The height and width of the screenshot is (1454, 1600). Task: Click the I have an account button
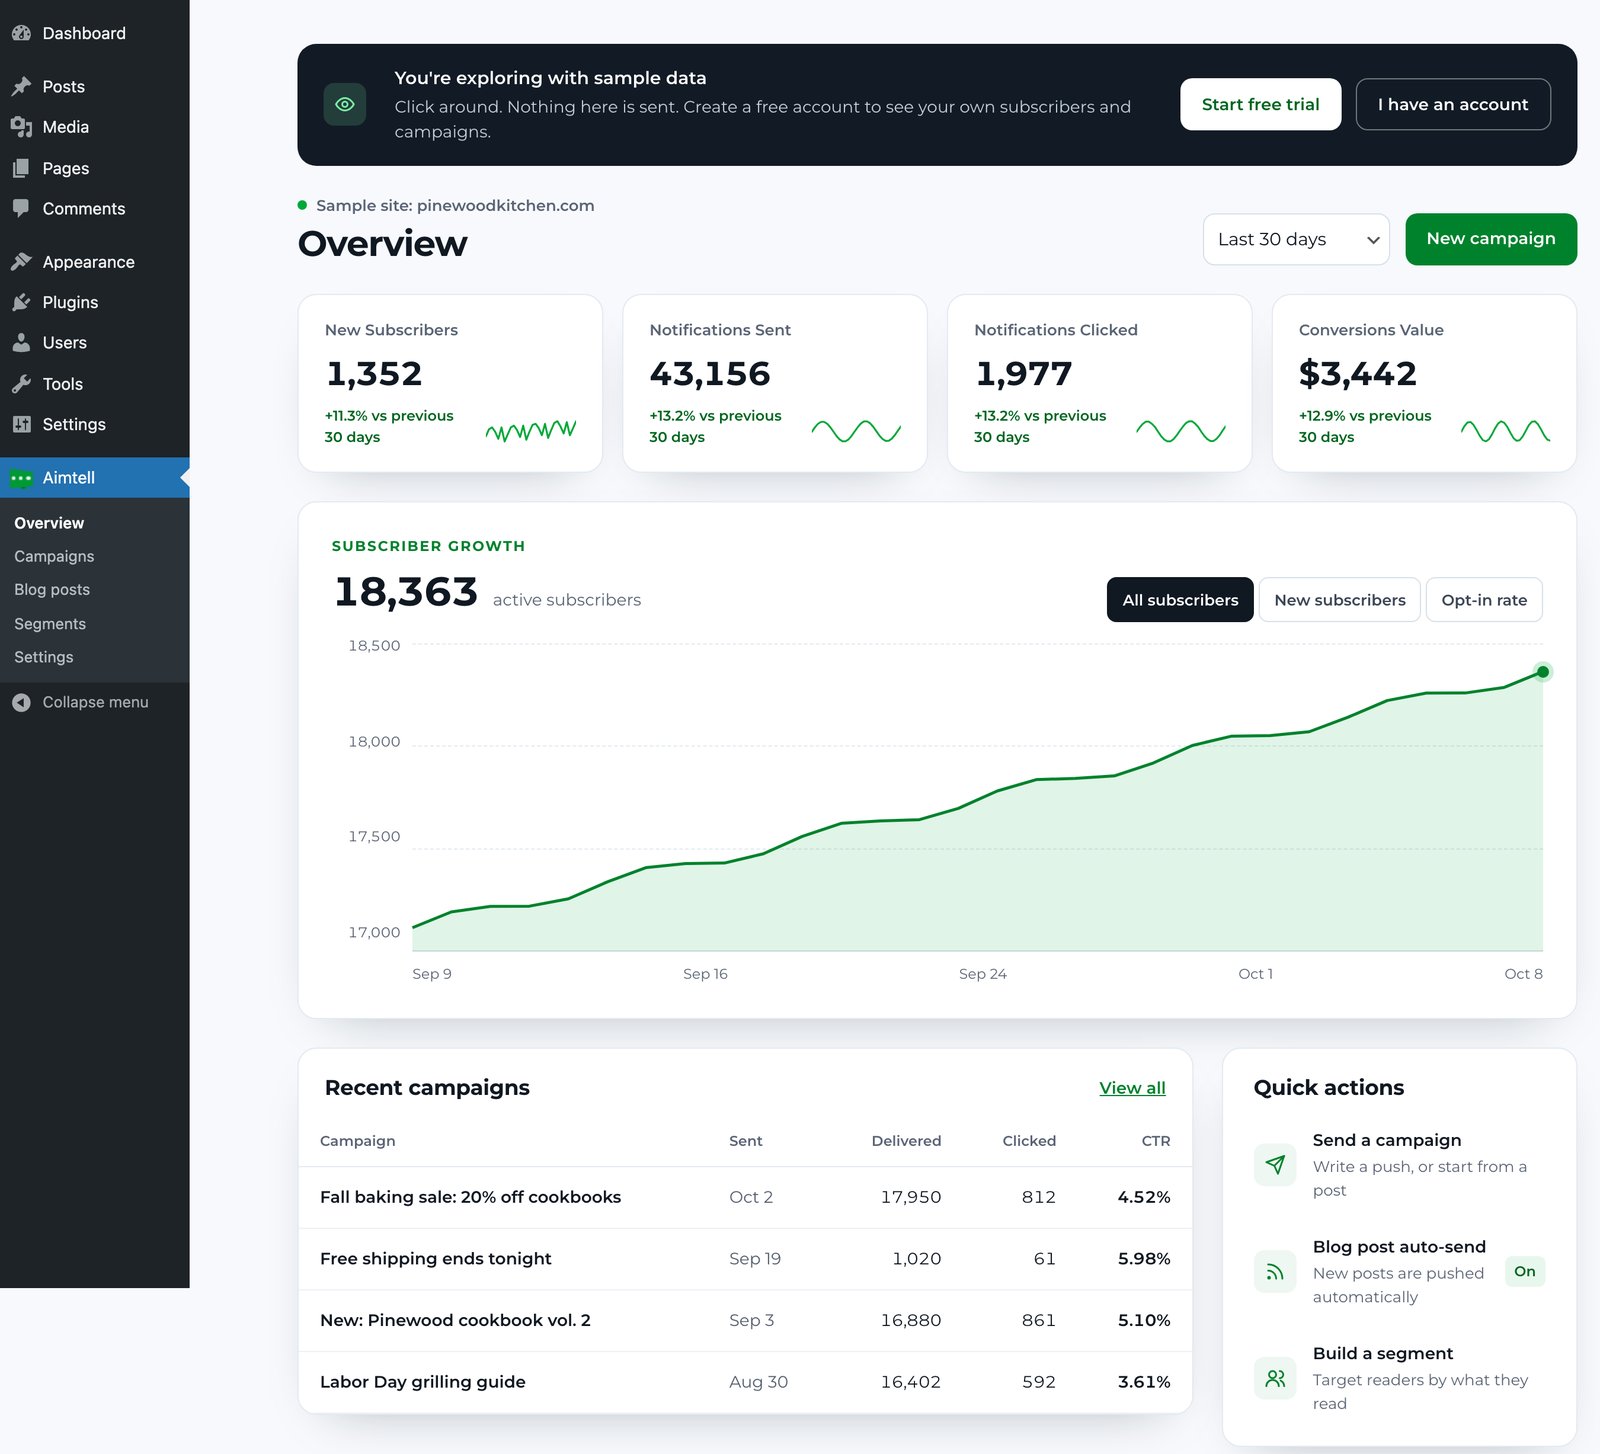pyautogui.click(x=1453, y=104)
